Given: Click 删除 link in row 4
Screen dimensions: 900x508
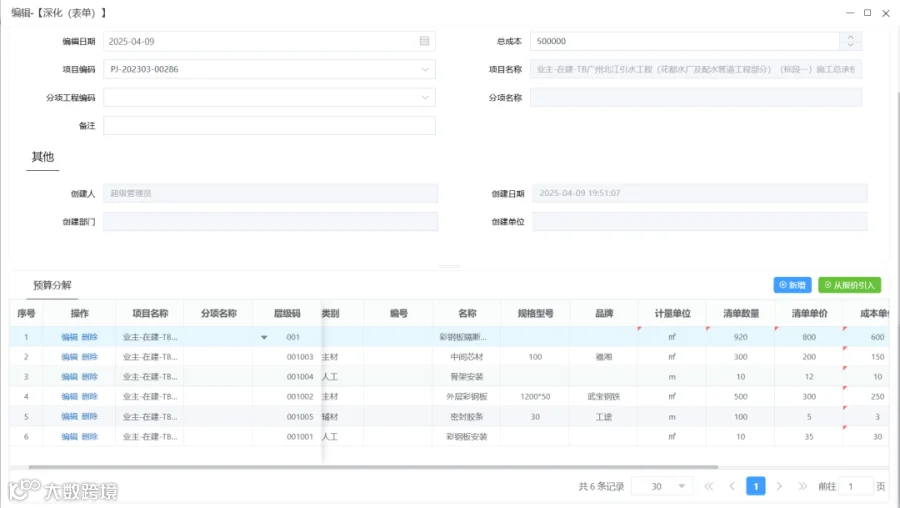Looking at the screenshot, I should [90, 397].
